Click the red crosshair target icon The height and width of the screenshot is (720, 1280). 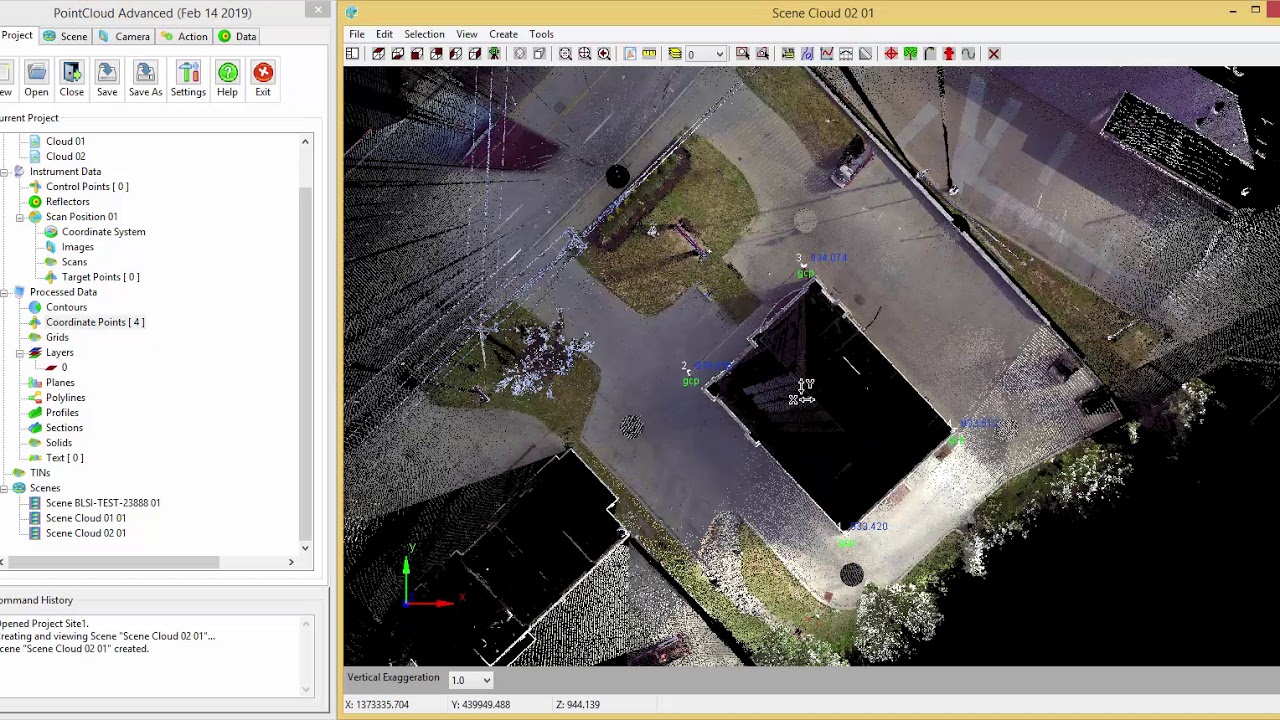891,54
